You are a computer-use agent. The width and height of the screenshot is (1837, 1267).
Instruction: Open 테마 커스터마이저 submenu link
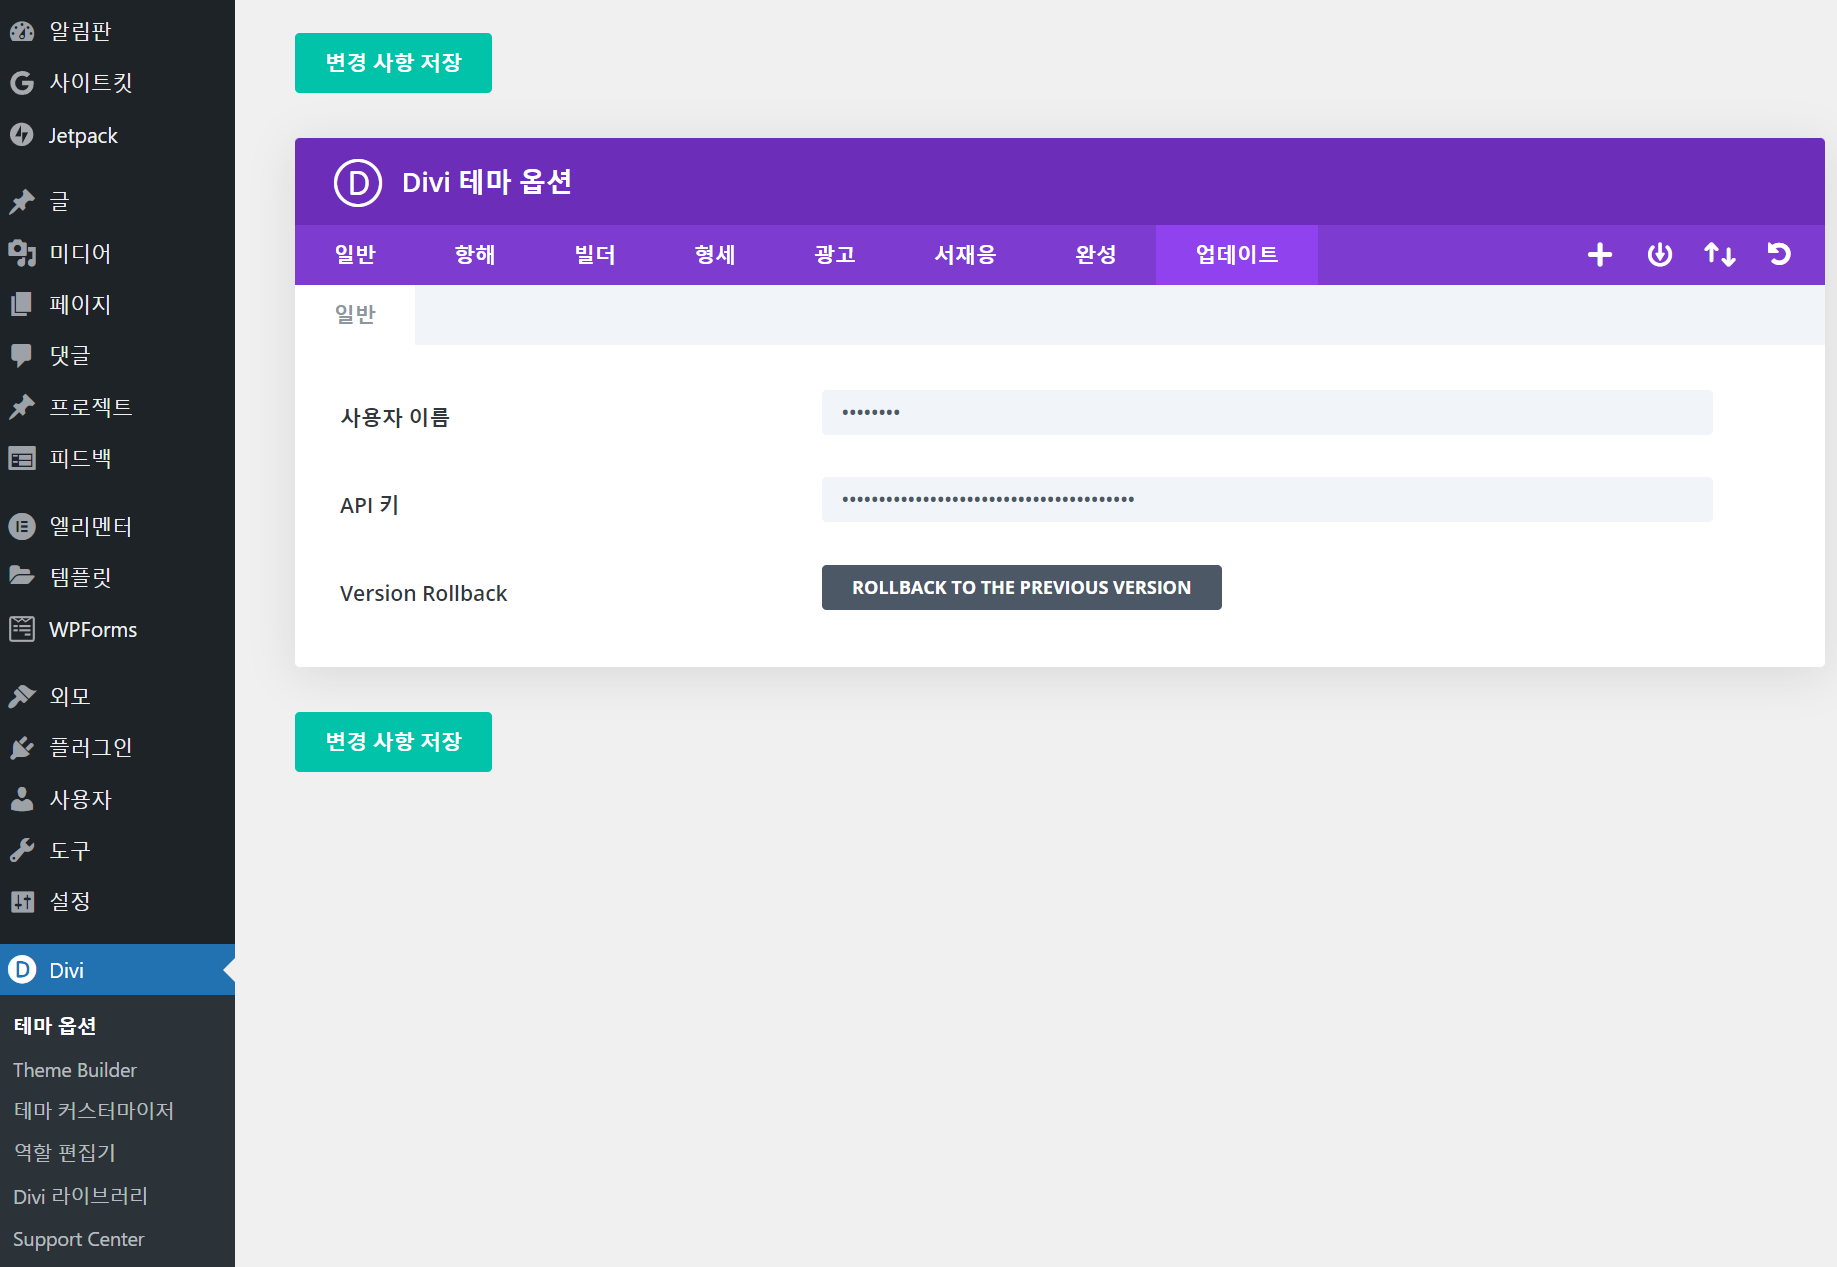94,1111
